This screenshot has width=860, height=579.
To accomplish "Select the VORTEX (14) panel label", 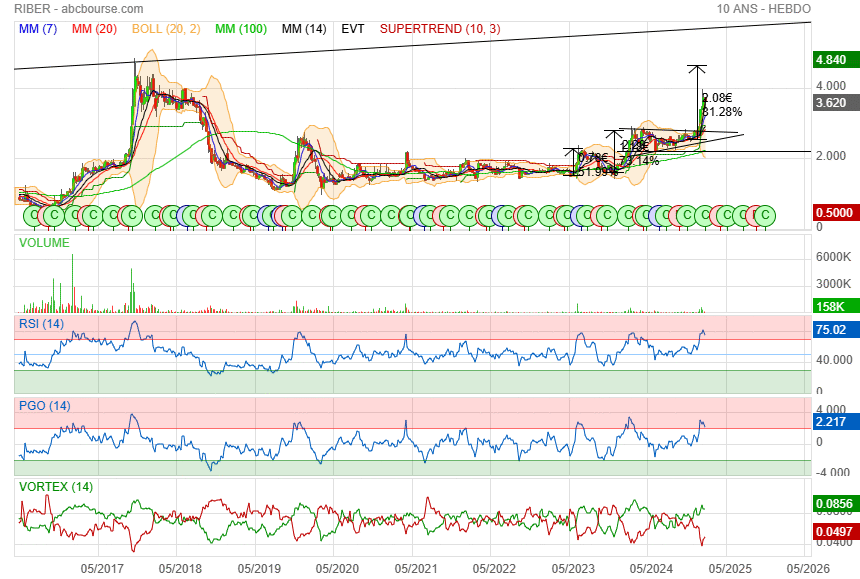I will (56, 487).
